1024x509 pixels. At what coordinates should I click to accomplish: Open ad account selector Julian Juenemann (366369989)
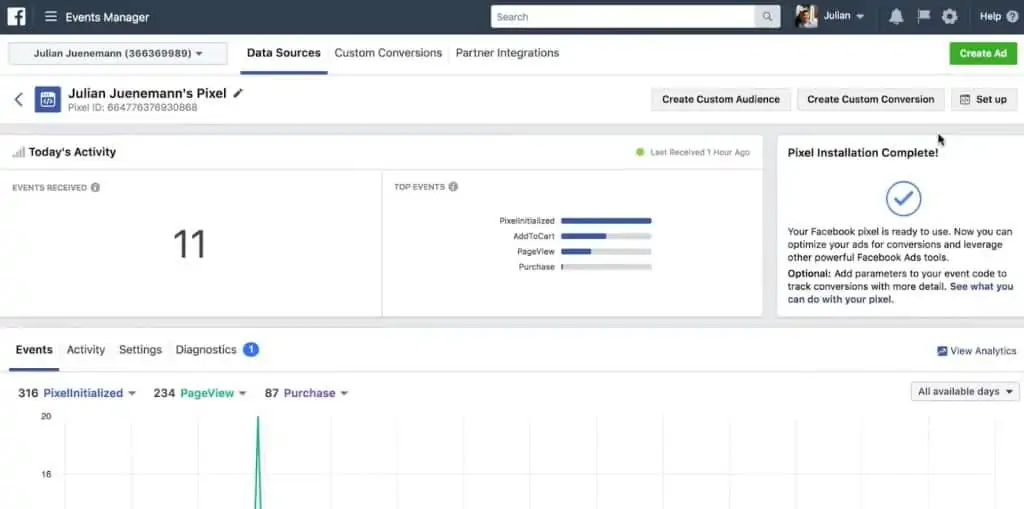118,54
